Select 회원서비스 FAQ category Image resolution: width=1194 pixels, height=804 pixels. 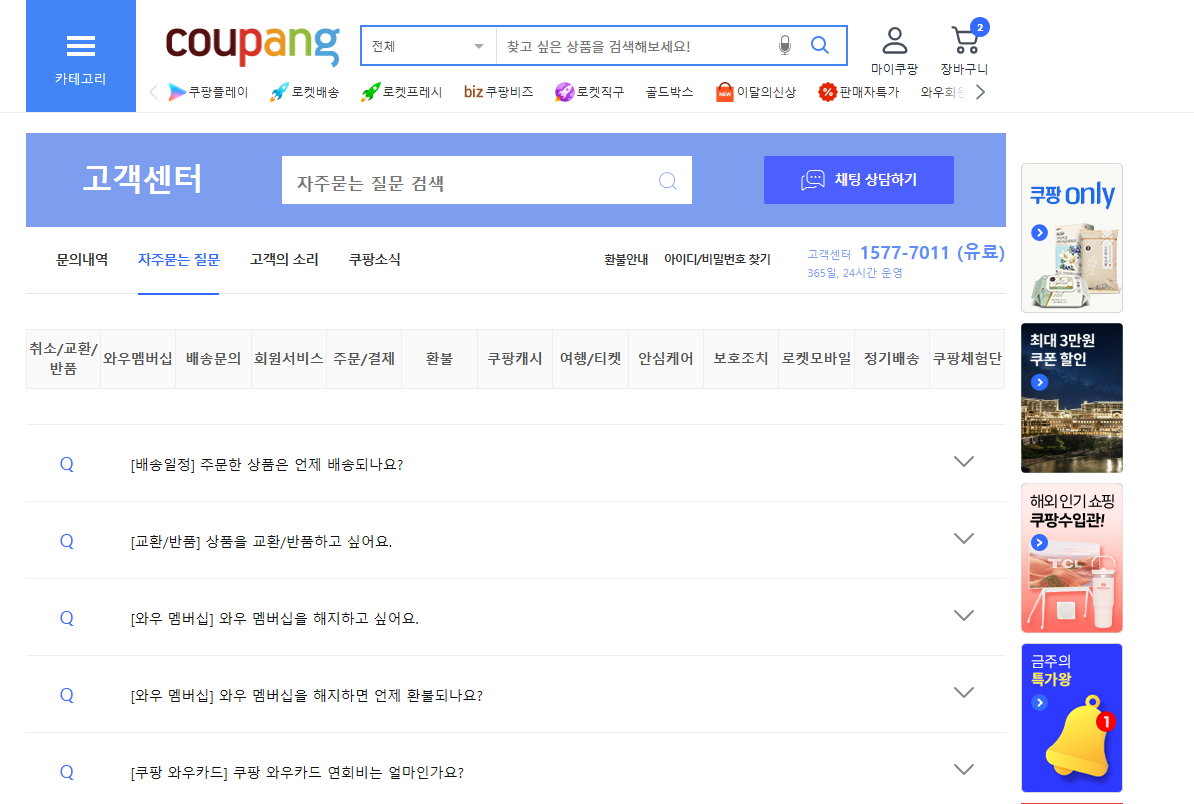(x=289, y=359)
